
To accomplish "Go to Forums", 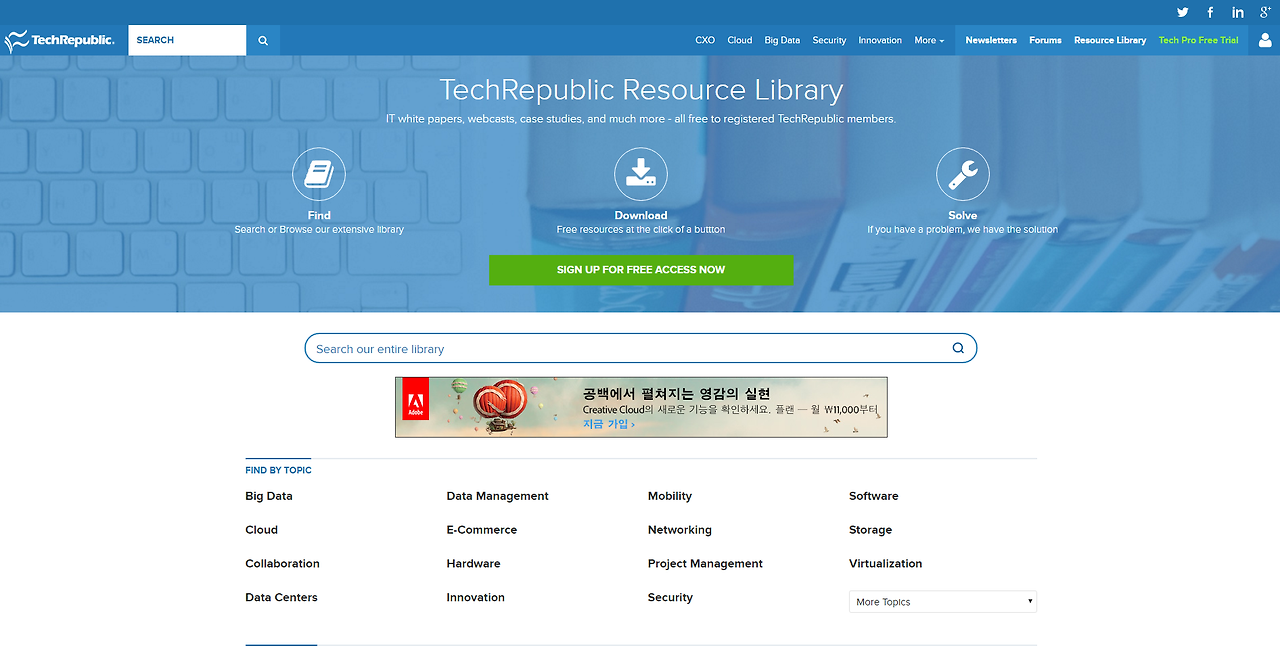I will [1045, 40].
